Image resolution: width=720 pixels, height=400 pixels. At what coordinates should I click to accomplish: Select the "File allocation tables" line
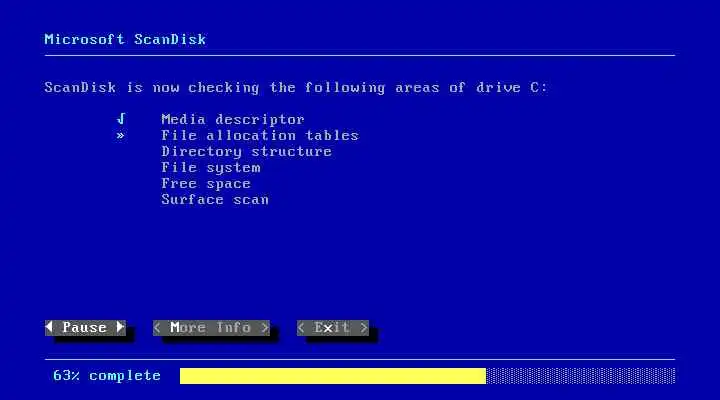pos(260,135)
